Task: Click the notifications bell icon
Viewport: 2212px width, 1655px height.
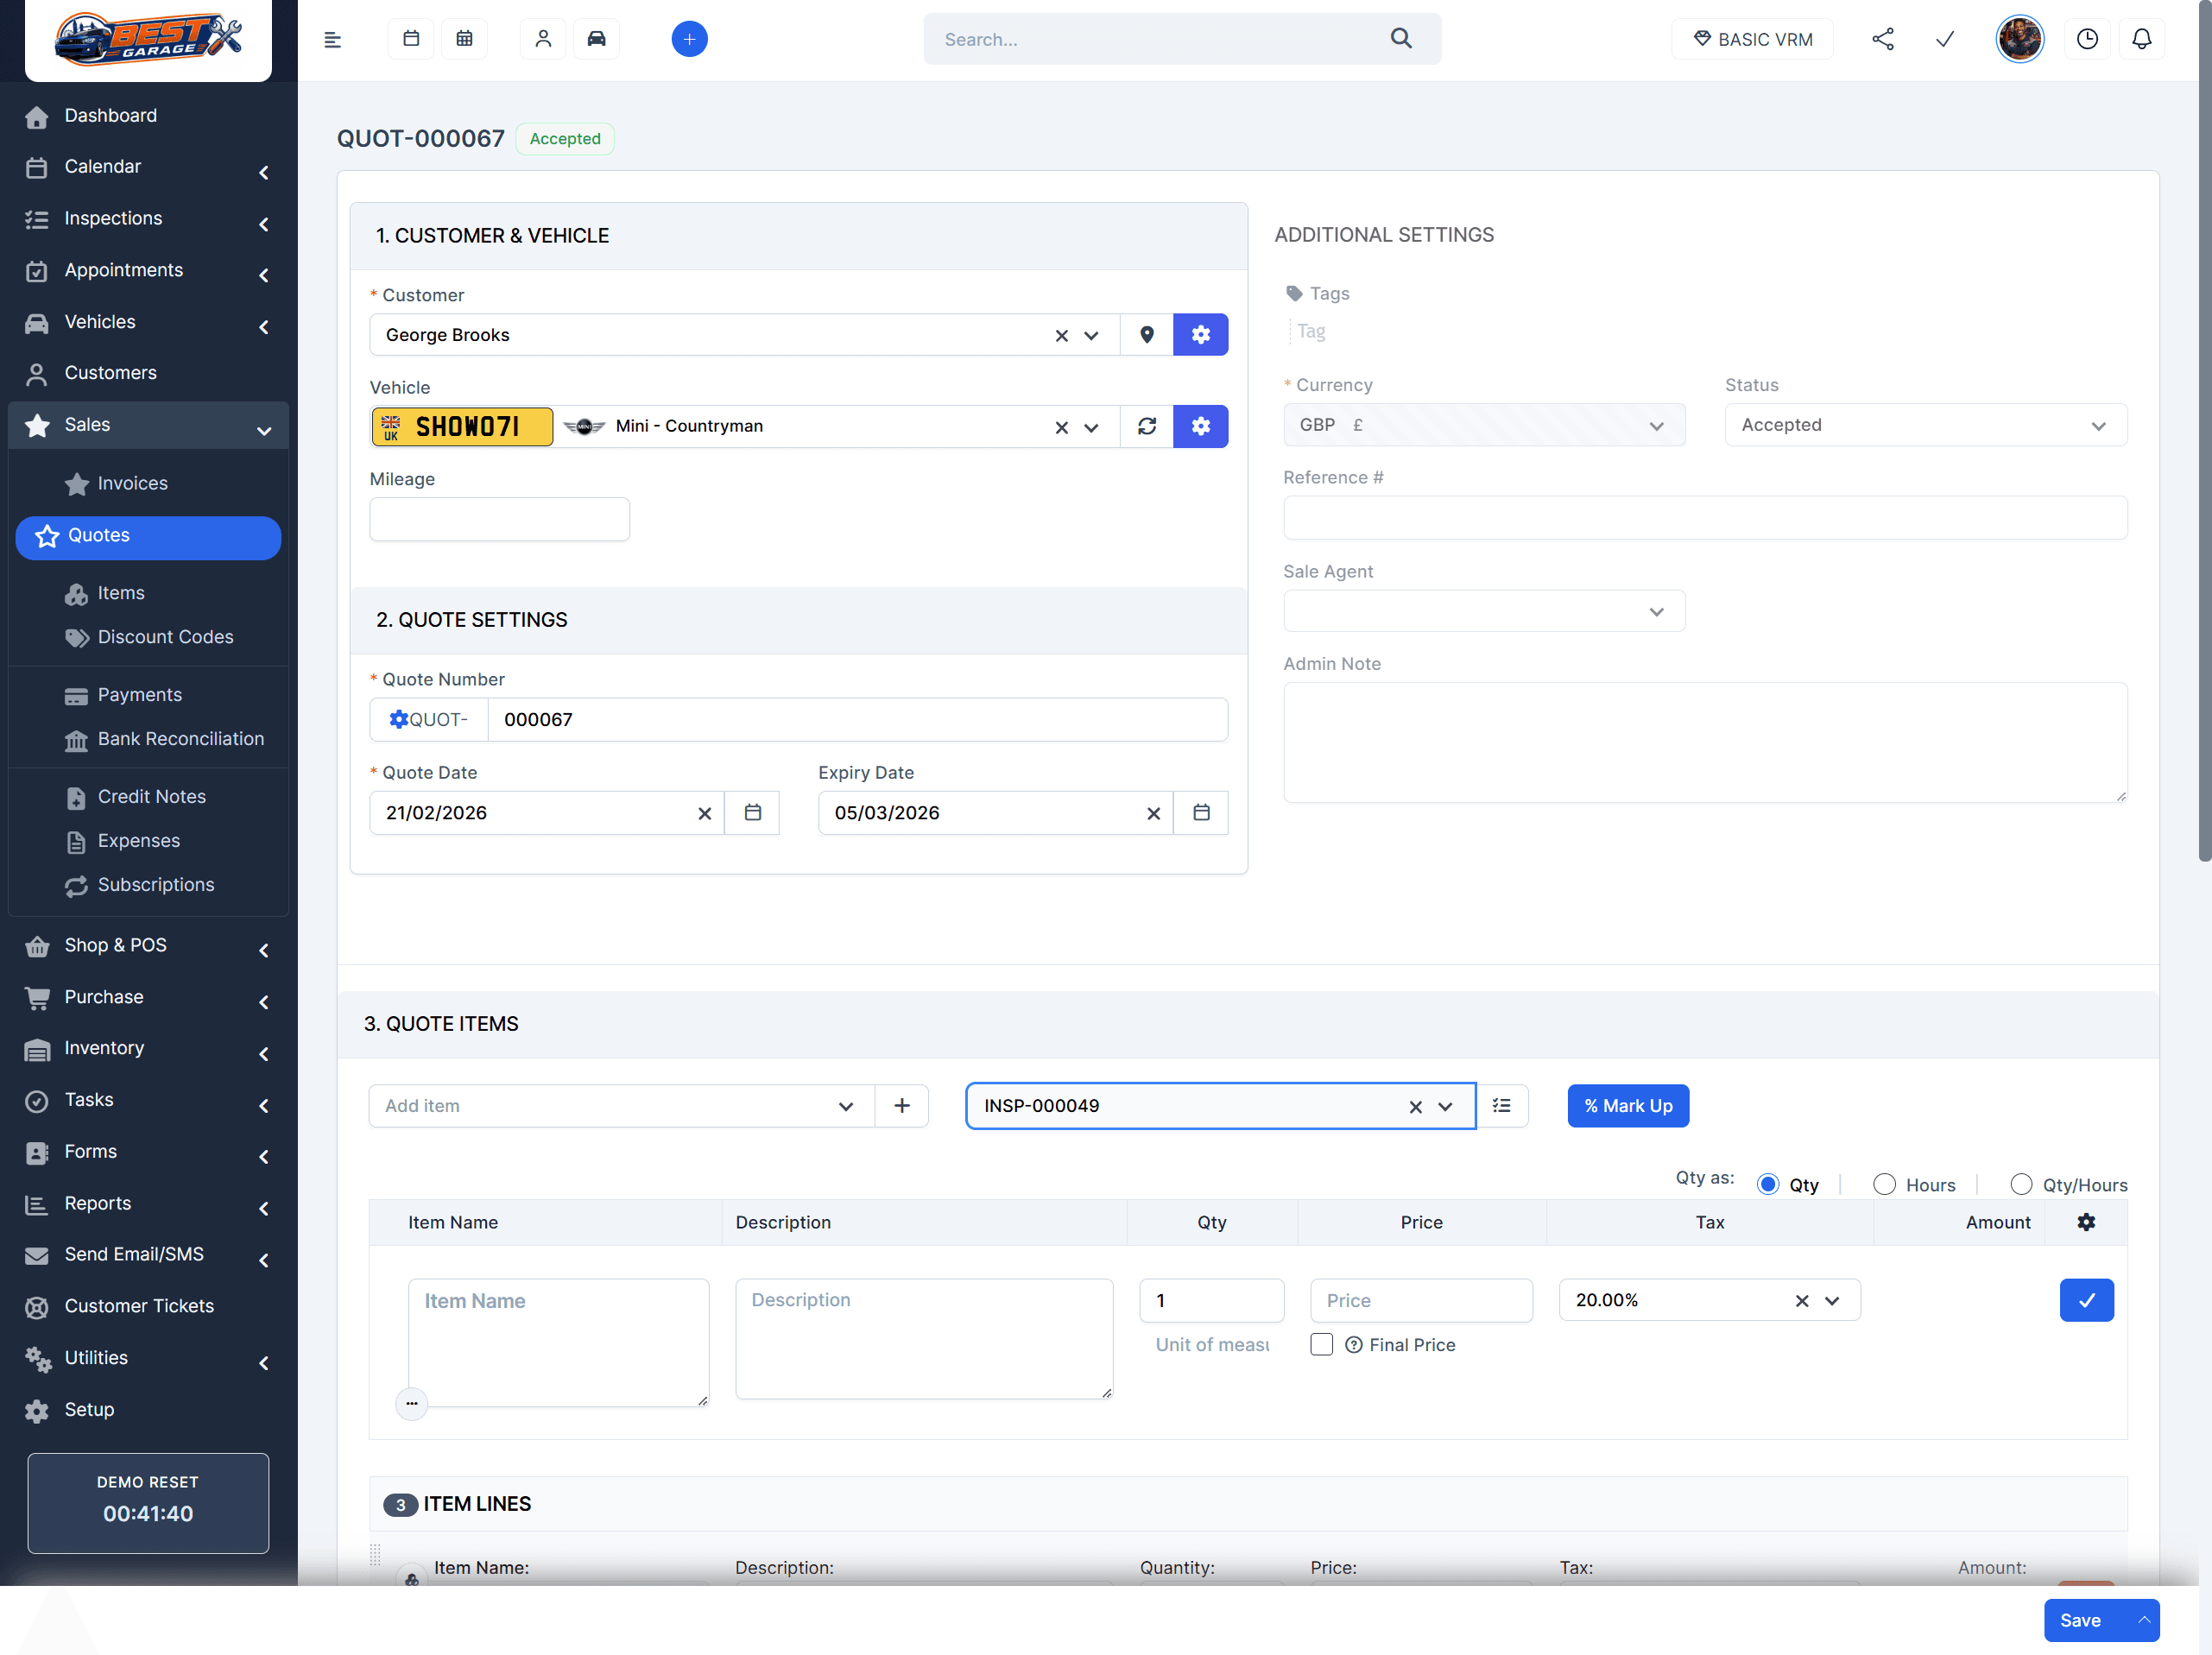Action: [x=2141, y=39]
